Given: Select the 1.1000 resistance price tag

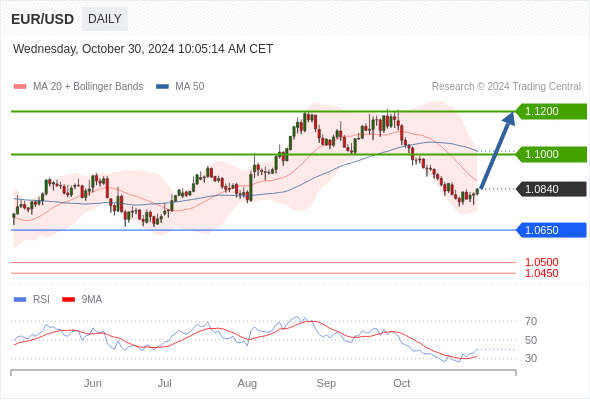Looking at the screenshot, I should [551, 154].
